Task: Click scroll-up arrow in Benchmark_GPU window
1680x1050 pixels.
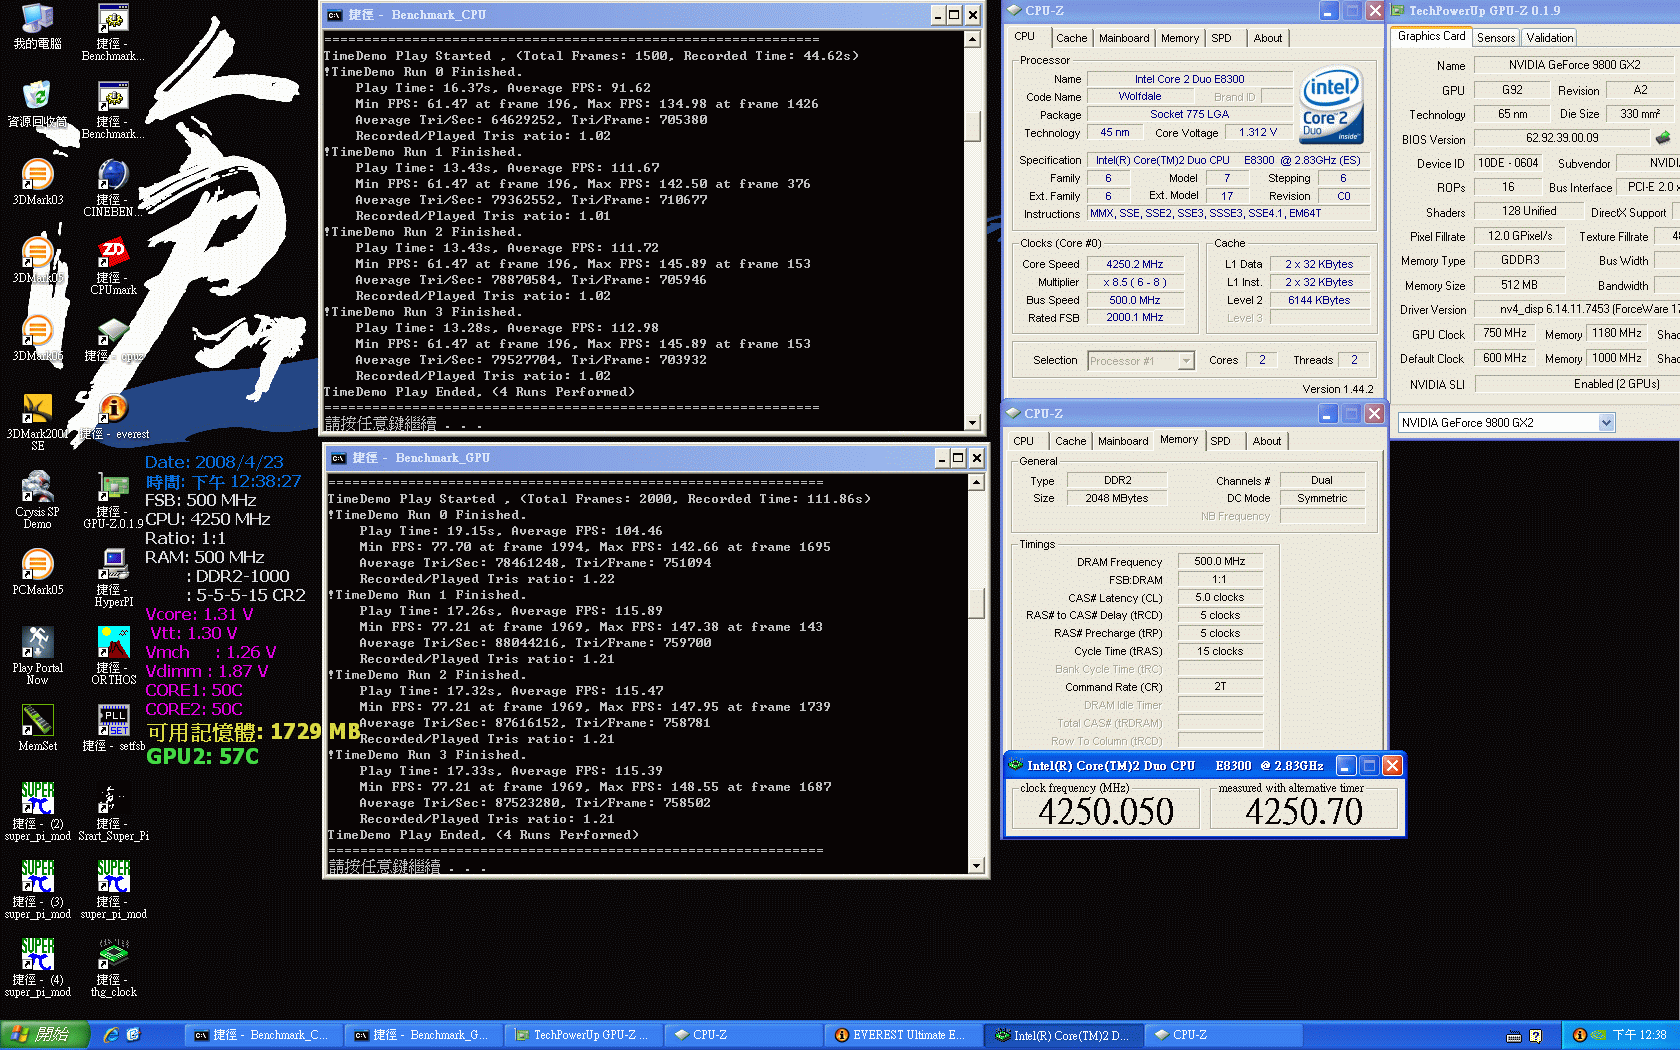Action: coord(976,482)
